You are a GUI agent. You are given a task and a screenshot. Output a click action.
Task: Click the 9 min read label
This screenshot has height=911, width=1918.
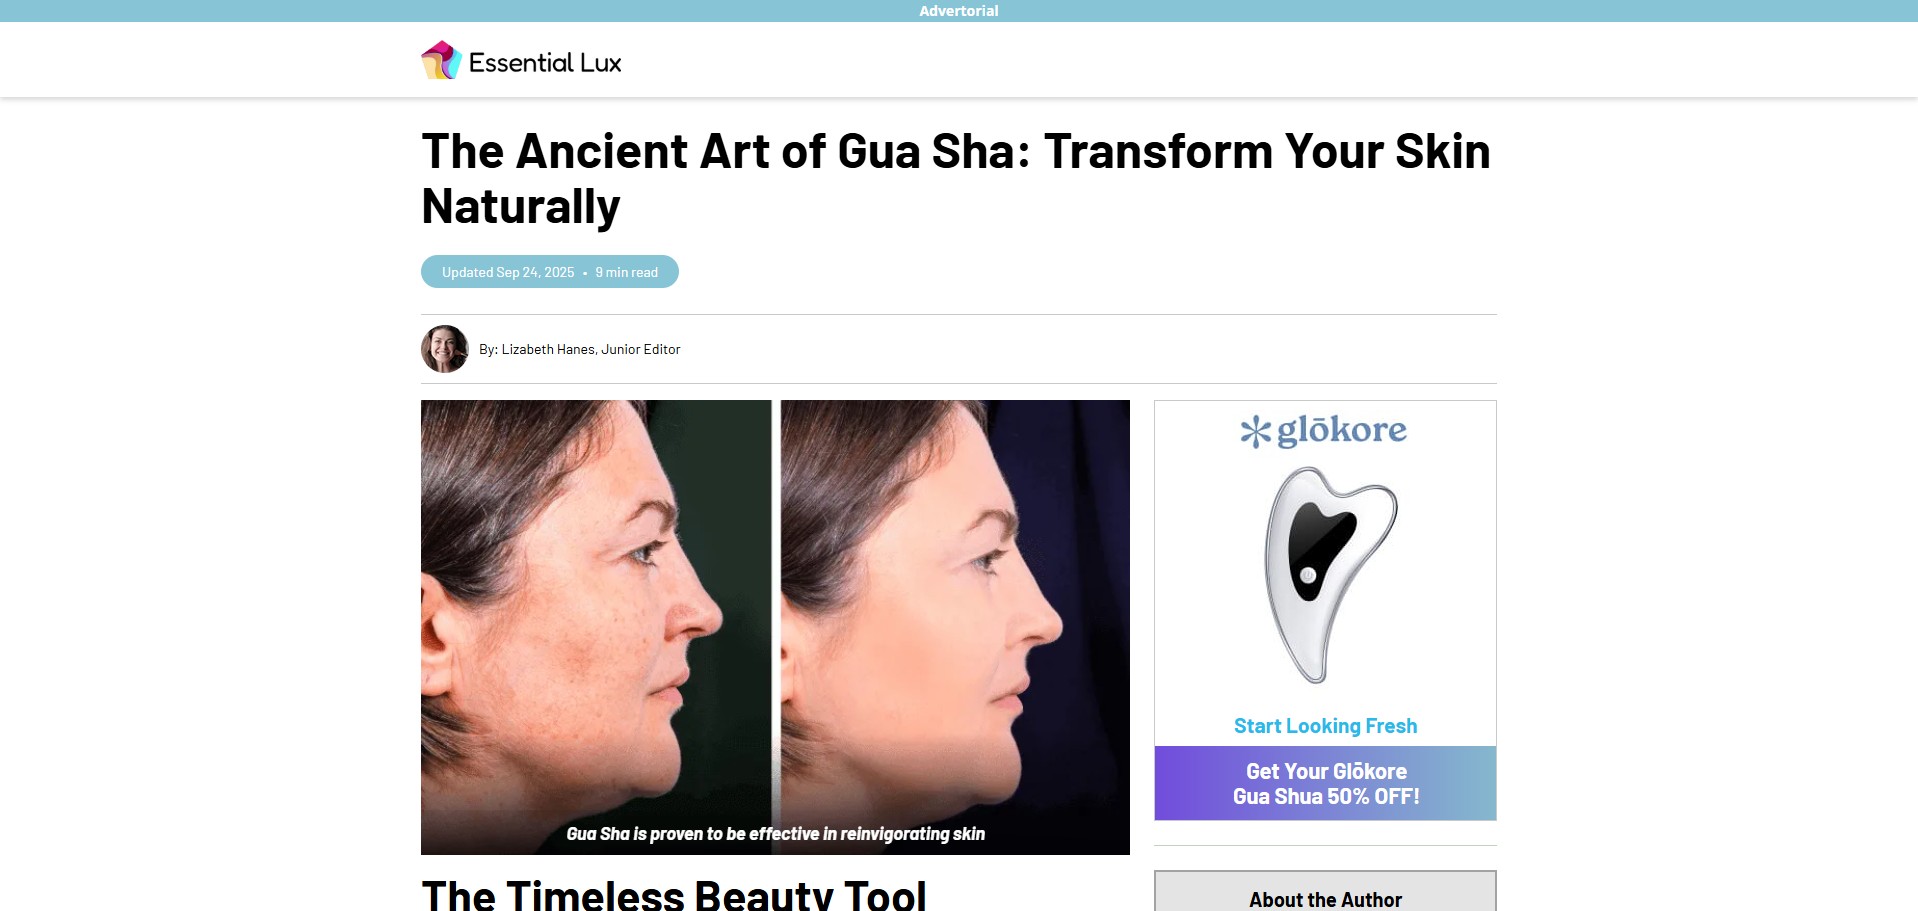(x=627, y=272)
